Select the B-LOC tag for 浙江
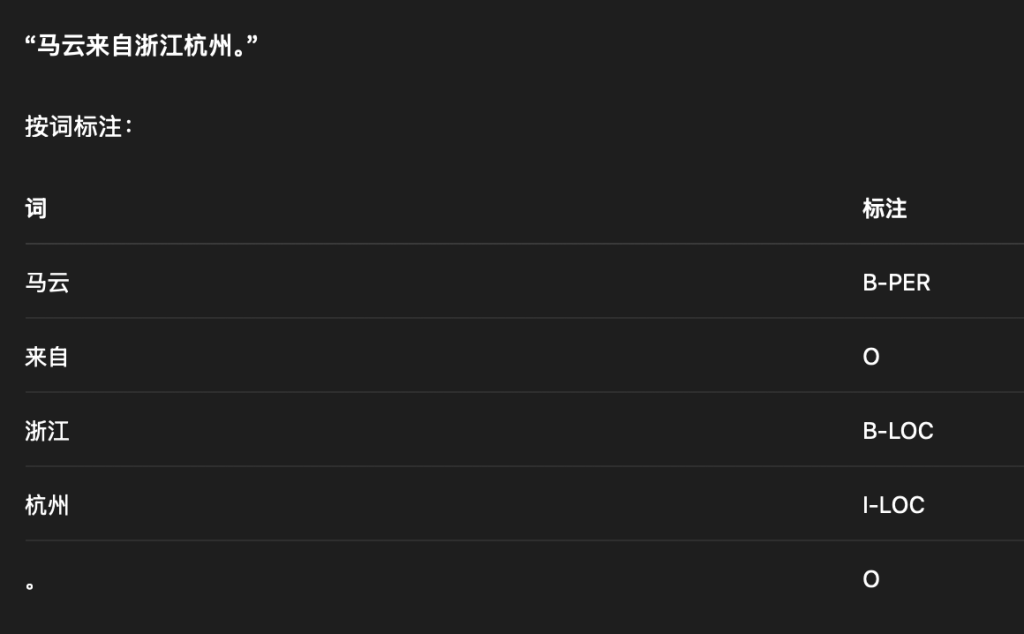This screenshot has width=1024, height=634. (x=897, y=431)
